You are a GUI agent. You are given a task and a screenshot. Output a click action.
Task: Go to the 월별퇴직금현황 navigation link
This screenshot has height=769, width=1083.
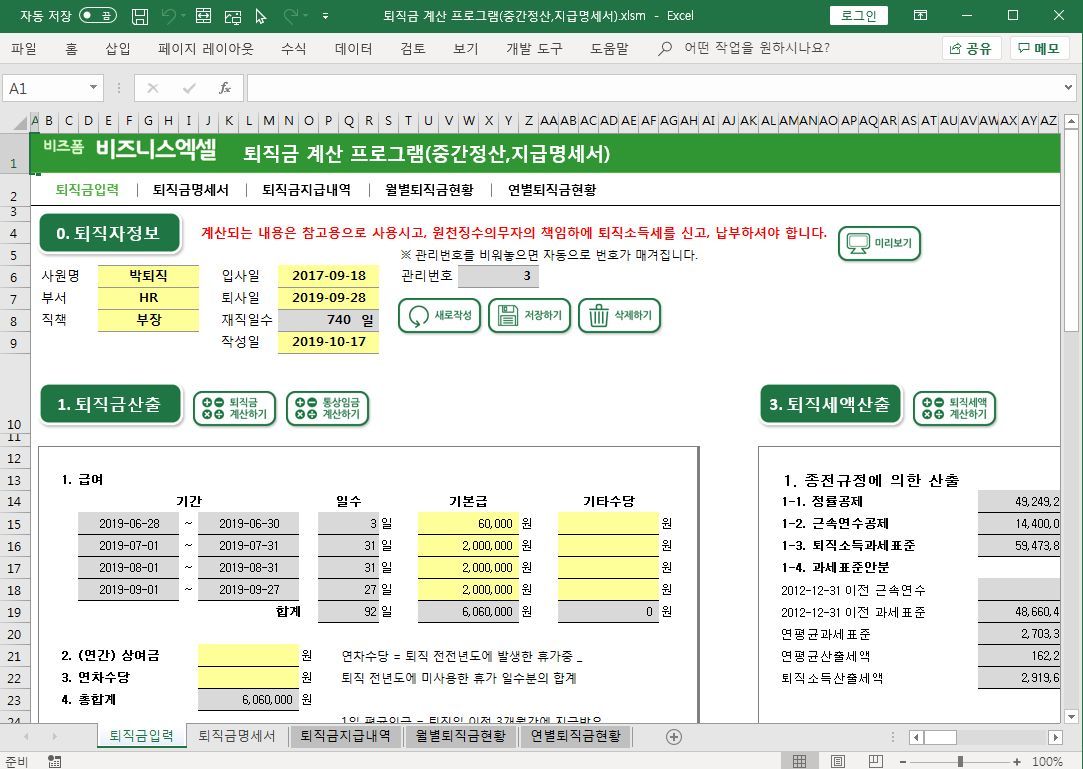tap(429, 190)
